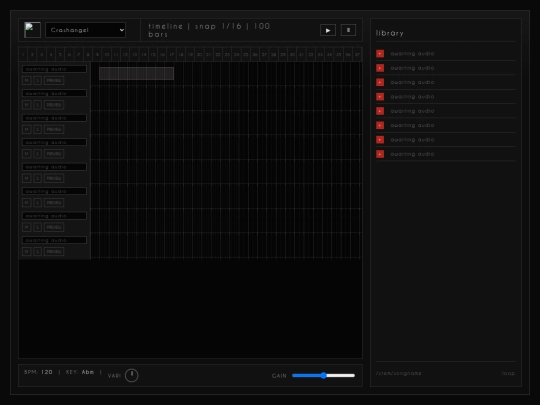Mute the second track with M
This screenshot has width=540, height=405.
pos(27,105)
